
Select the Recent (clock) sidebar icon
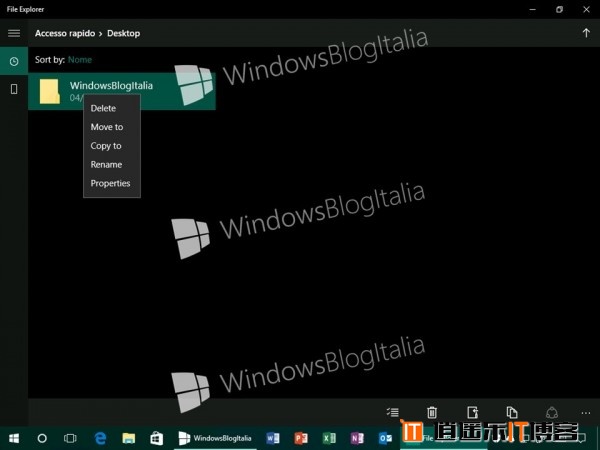point(14,61)
